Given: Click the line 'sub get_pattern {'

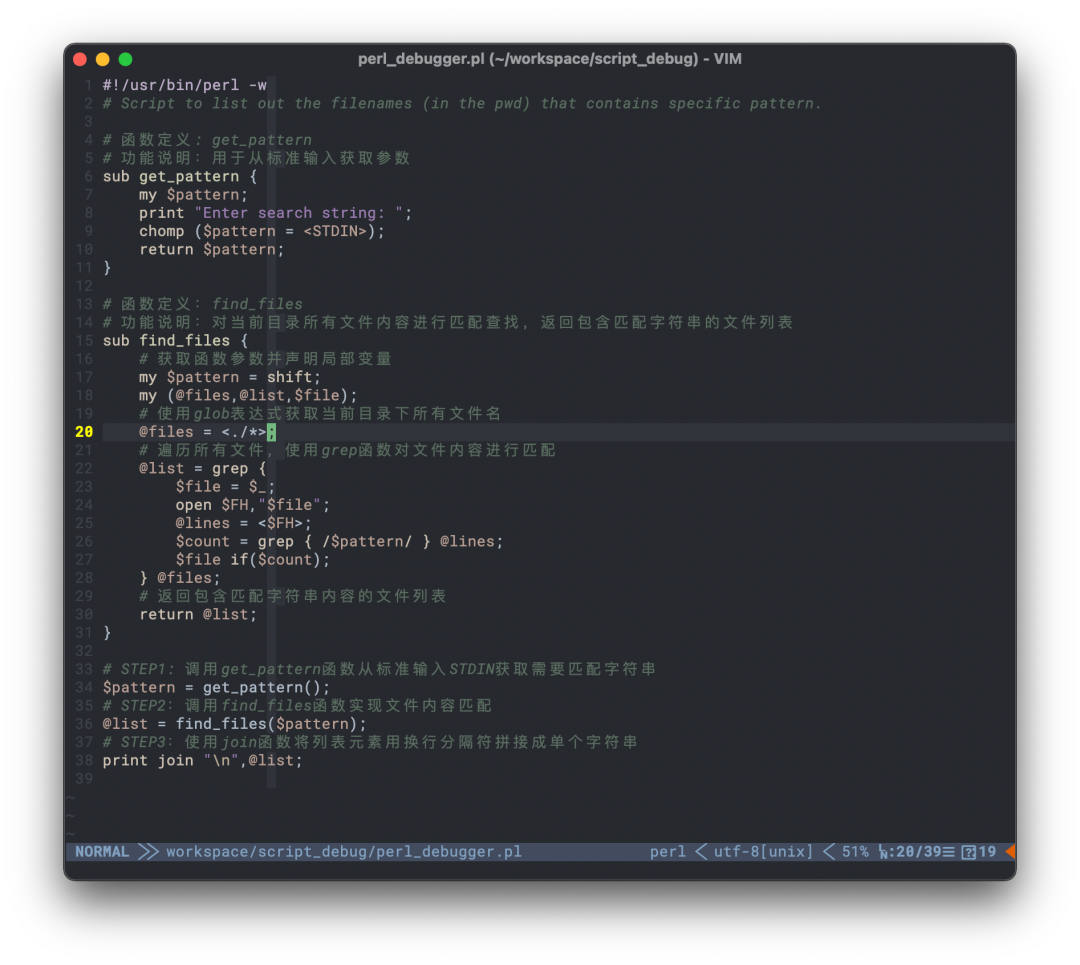Looking at the screenshot, I should (x=180, y=176).
